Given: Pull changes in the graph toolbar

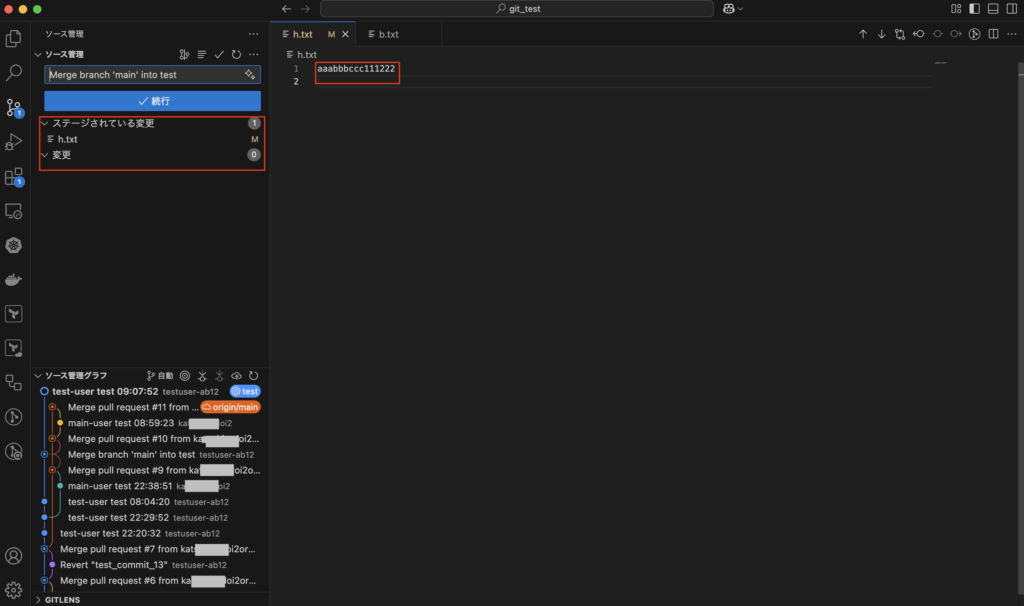Looking at the screenshot, I should coord(219,375).
